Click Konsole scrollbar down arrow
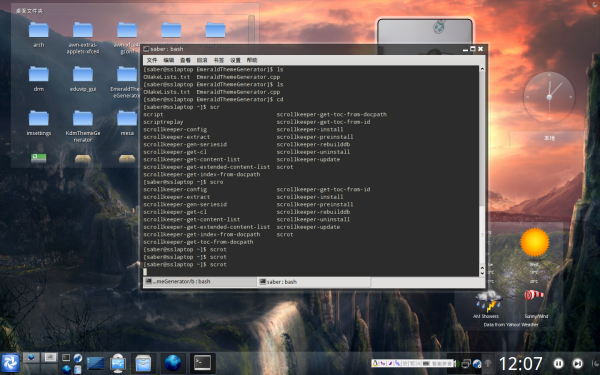Screen dimensions: 600x375 (x=482, y=273)
